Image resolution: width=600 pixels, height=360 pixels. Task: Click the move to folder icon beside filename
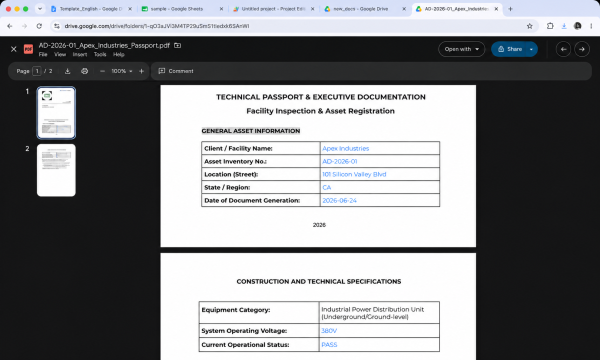coord(177,45)
